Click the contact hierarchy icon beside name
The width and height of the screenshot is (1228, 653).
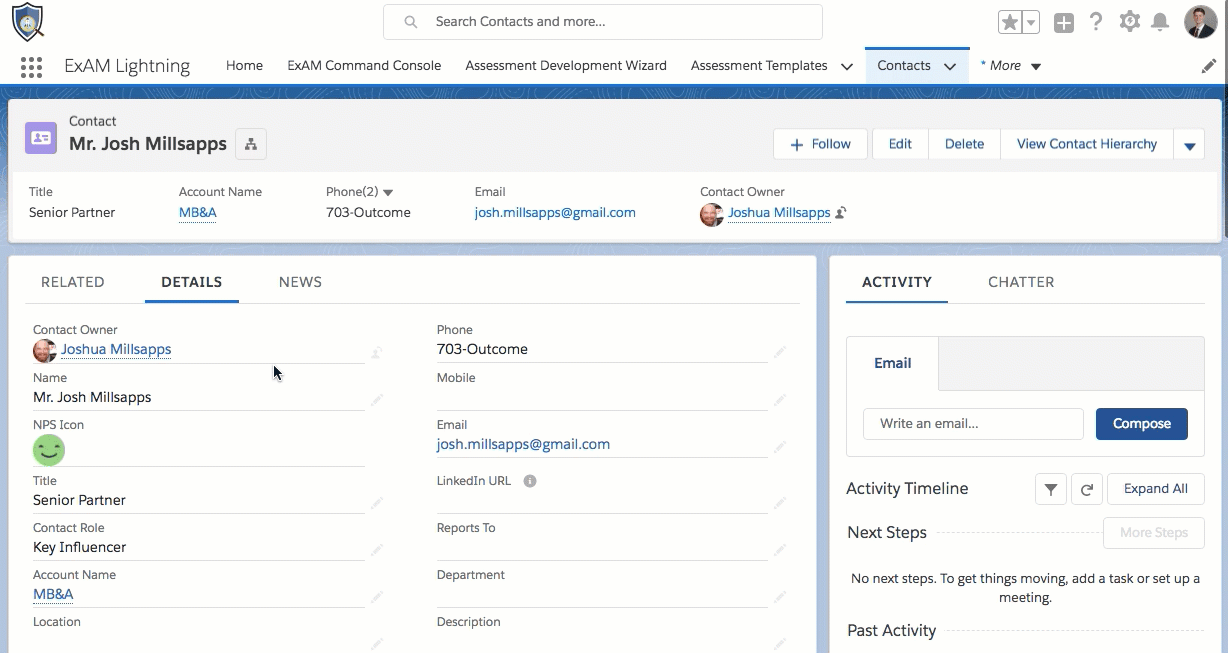tap(251, 144)
